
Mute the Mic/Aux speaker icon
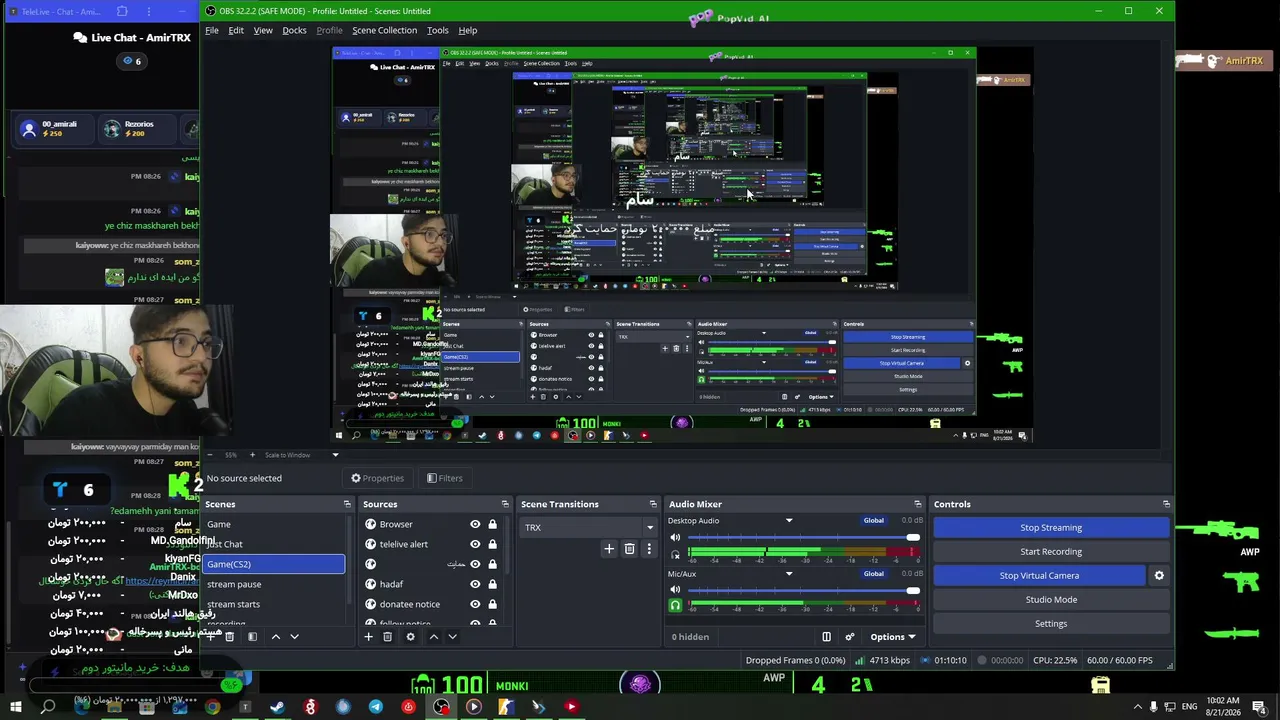(675, 591)
